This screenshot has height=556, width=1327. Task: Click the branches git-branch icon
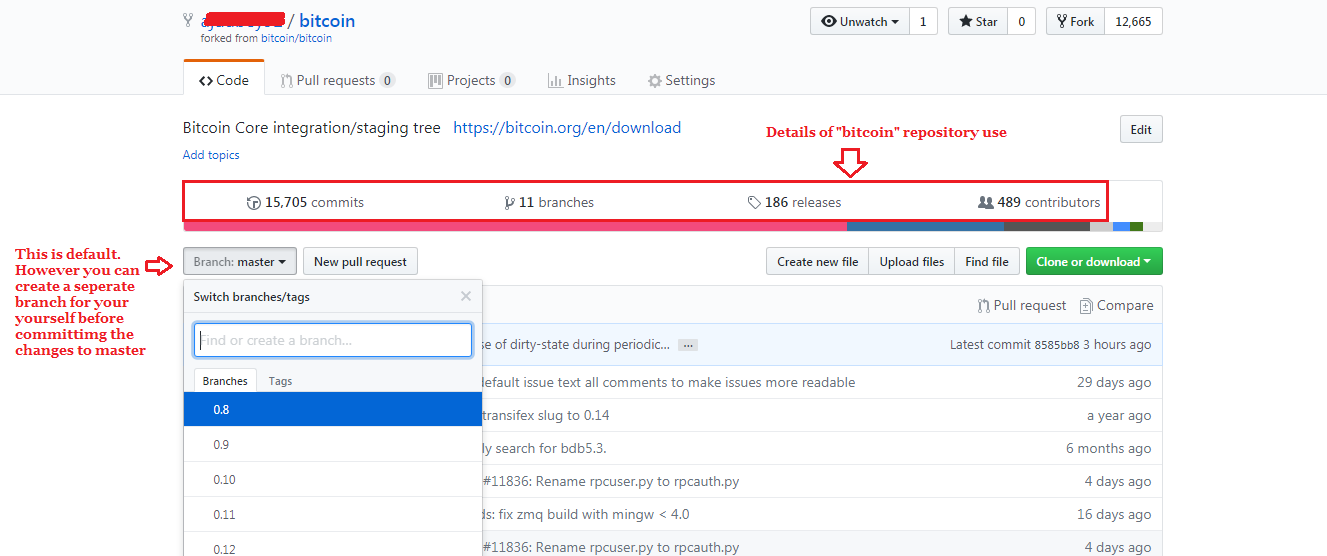pos(510,203)
